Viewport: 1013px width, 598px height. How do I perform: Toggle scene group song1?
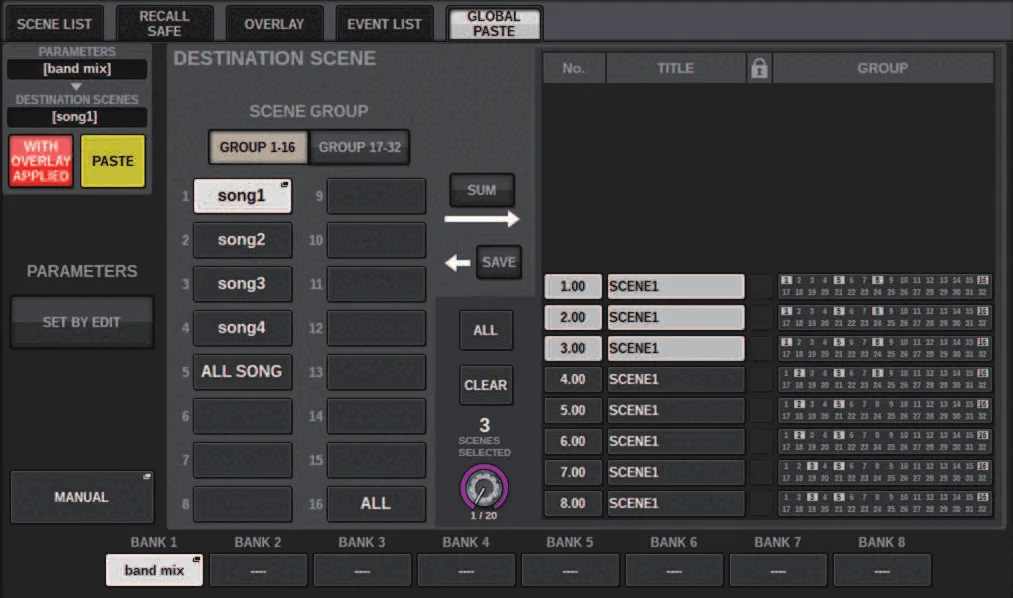[x=242, y=196]
